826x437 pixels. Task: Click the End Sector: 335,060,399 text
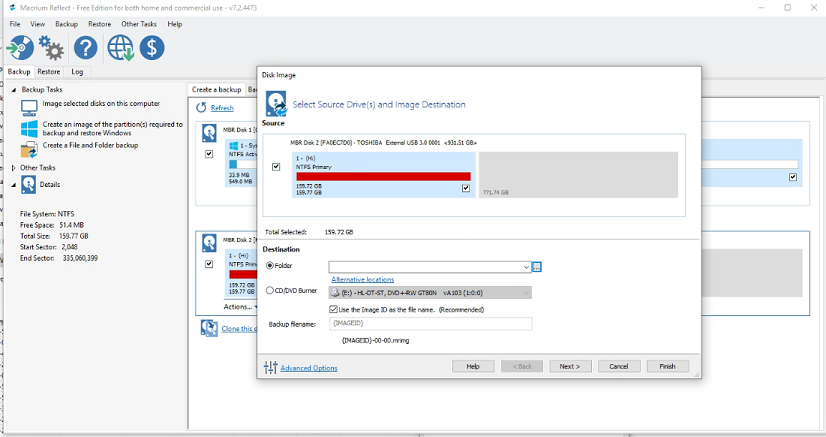(x=58, y=259)
